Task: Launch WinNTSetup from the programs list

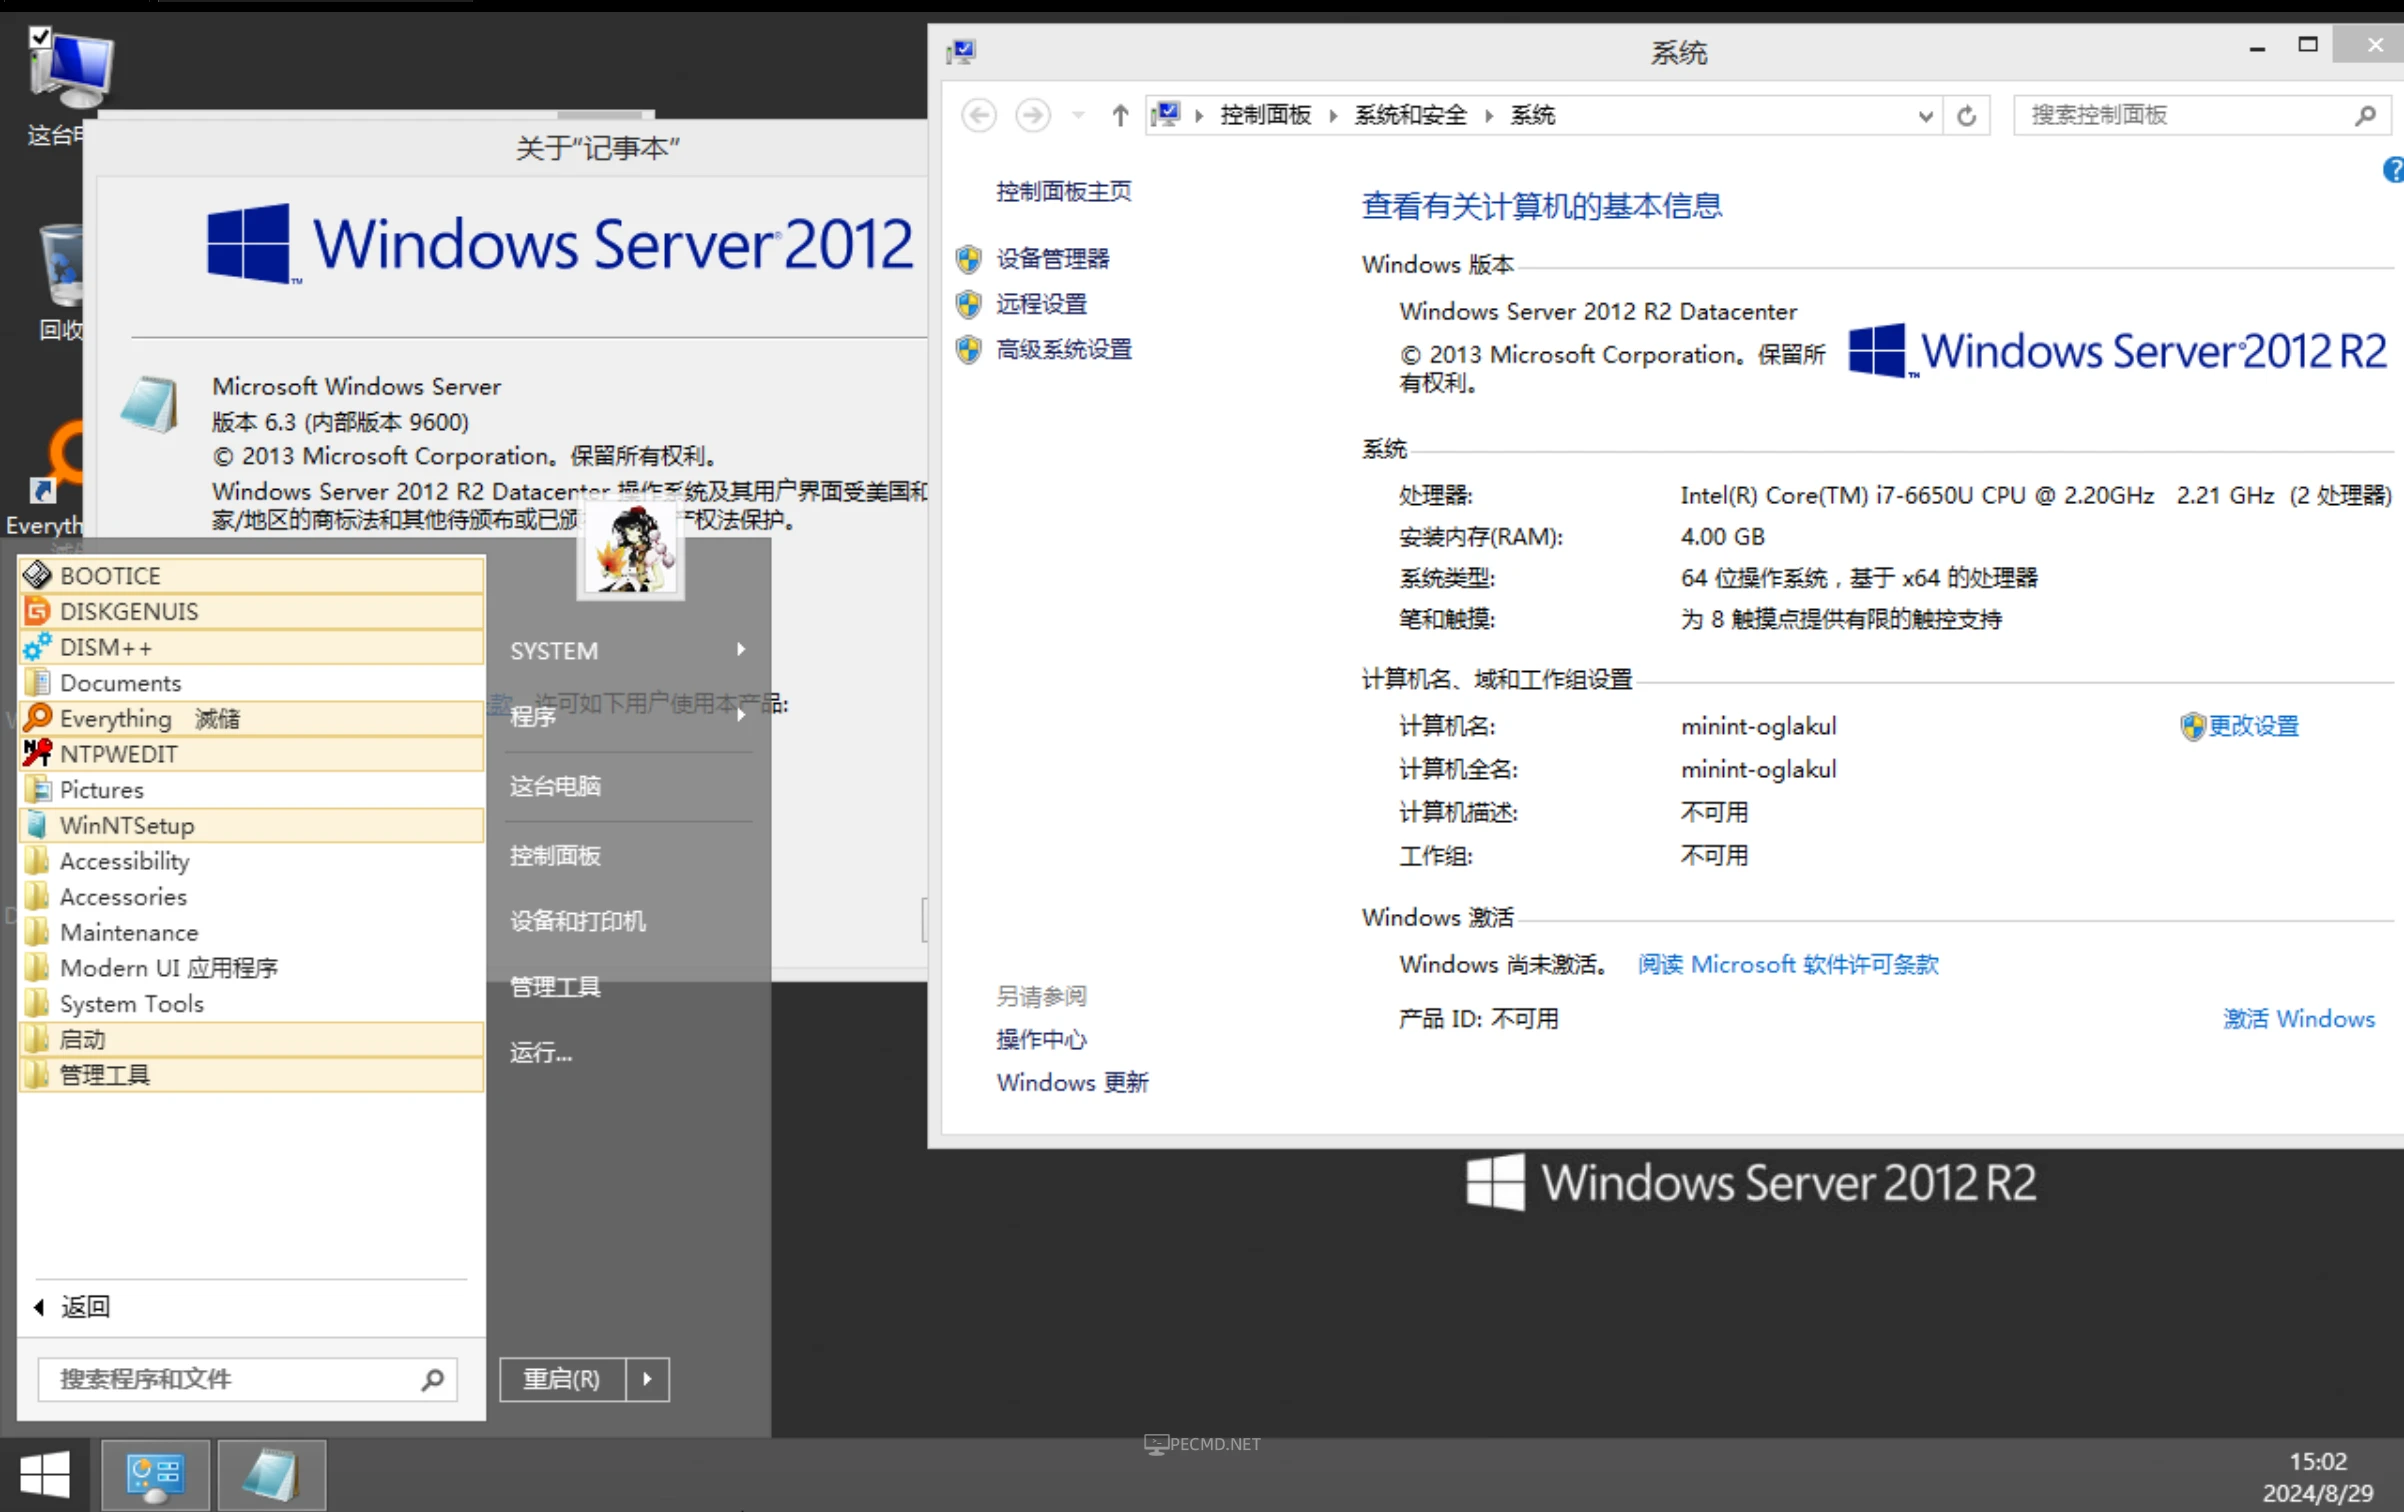Action: tap(251, 825)
